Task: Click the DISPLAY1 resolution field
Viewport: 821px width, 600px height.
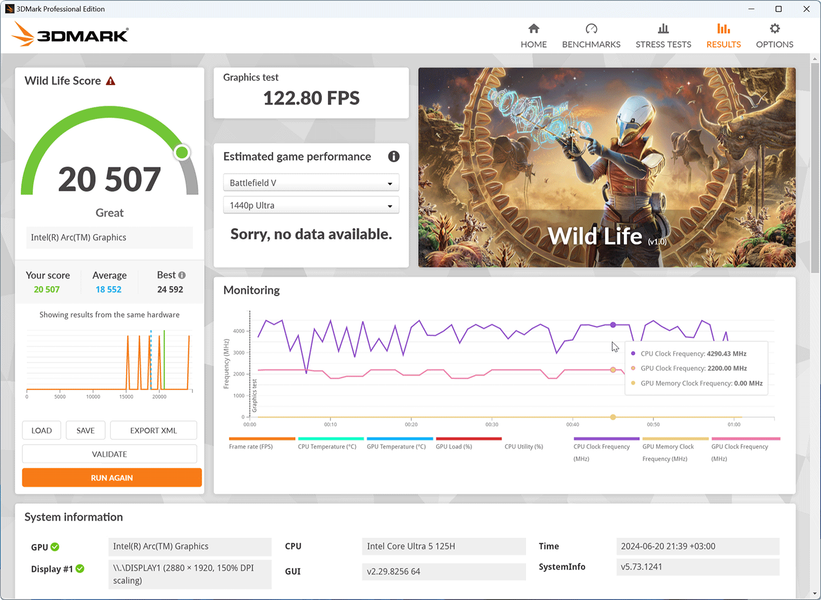Action: tap(190, 574)
